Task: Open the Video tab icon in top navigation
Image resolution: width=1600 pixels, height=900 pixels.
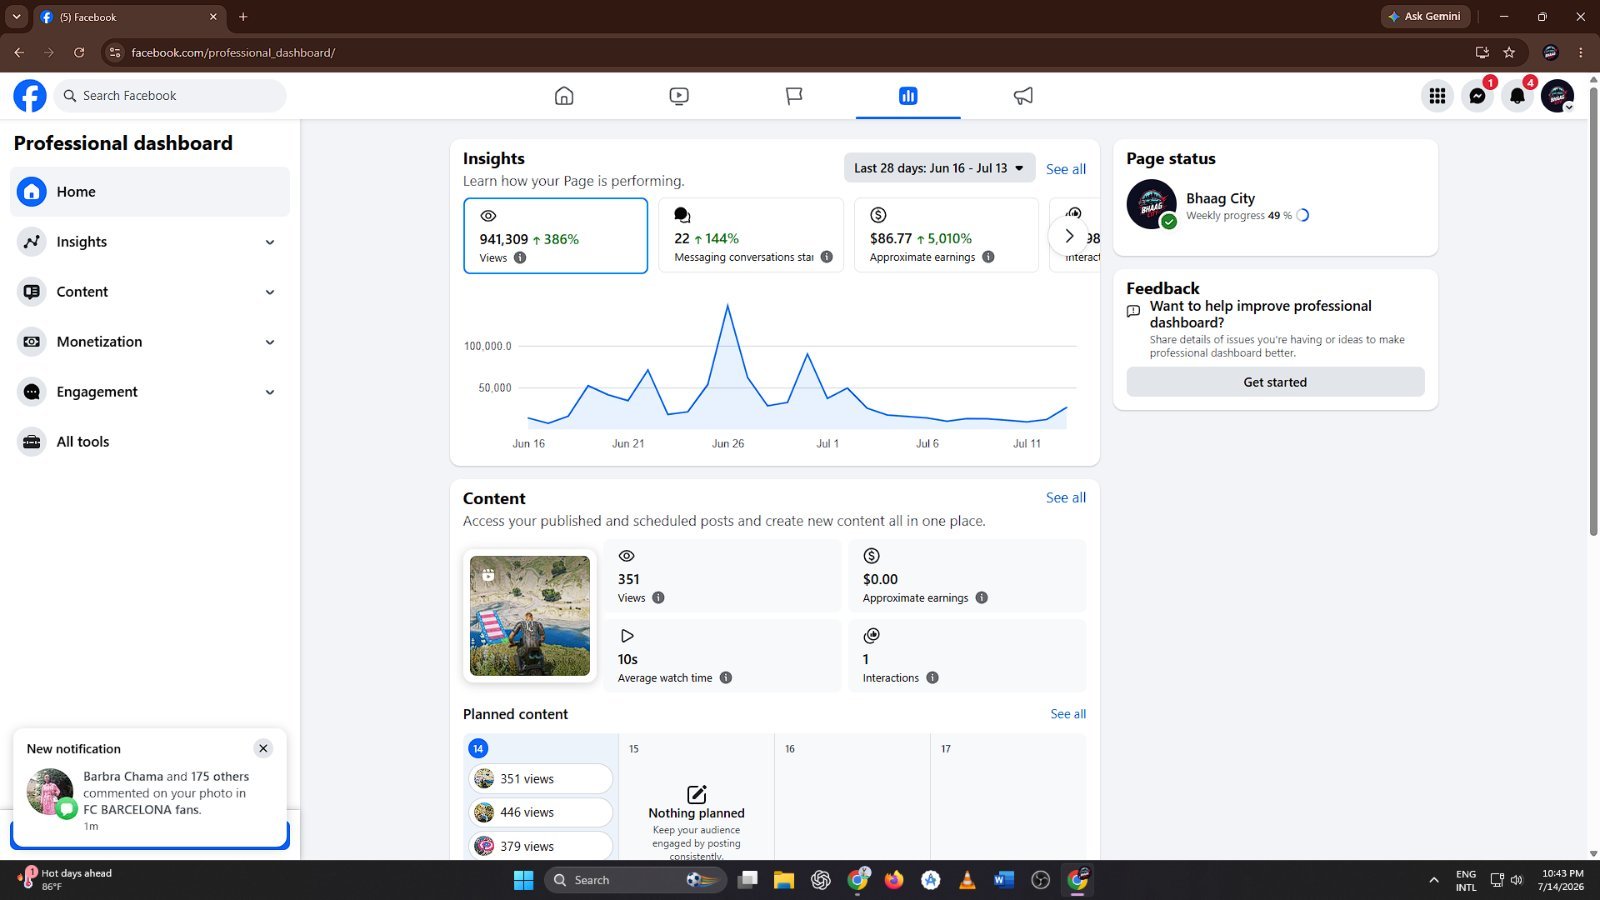Action: click(679, 96)
